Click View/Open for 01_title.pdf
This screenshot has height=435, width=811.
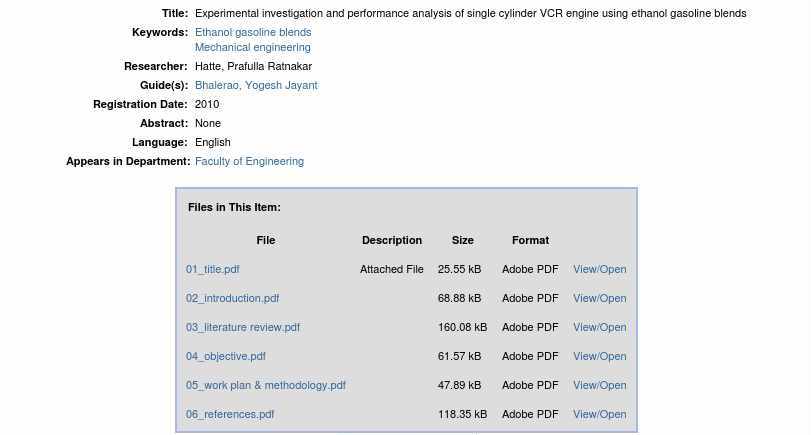(x=599, y=269)
